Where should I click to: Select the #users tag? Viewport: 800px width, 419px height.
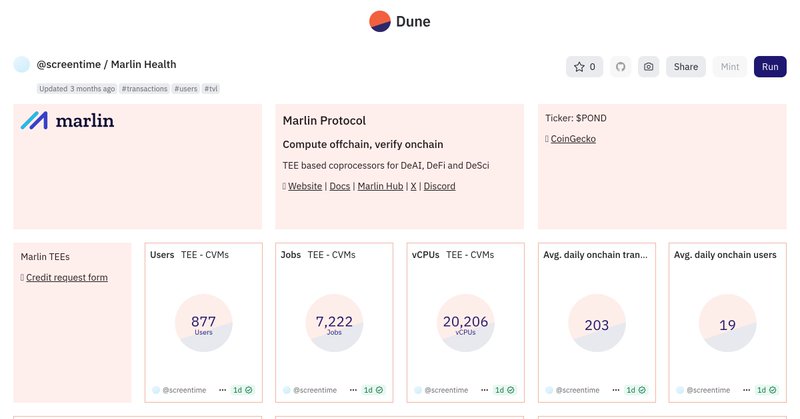[x=186, y=89]
